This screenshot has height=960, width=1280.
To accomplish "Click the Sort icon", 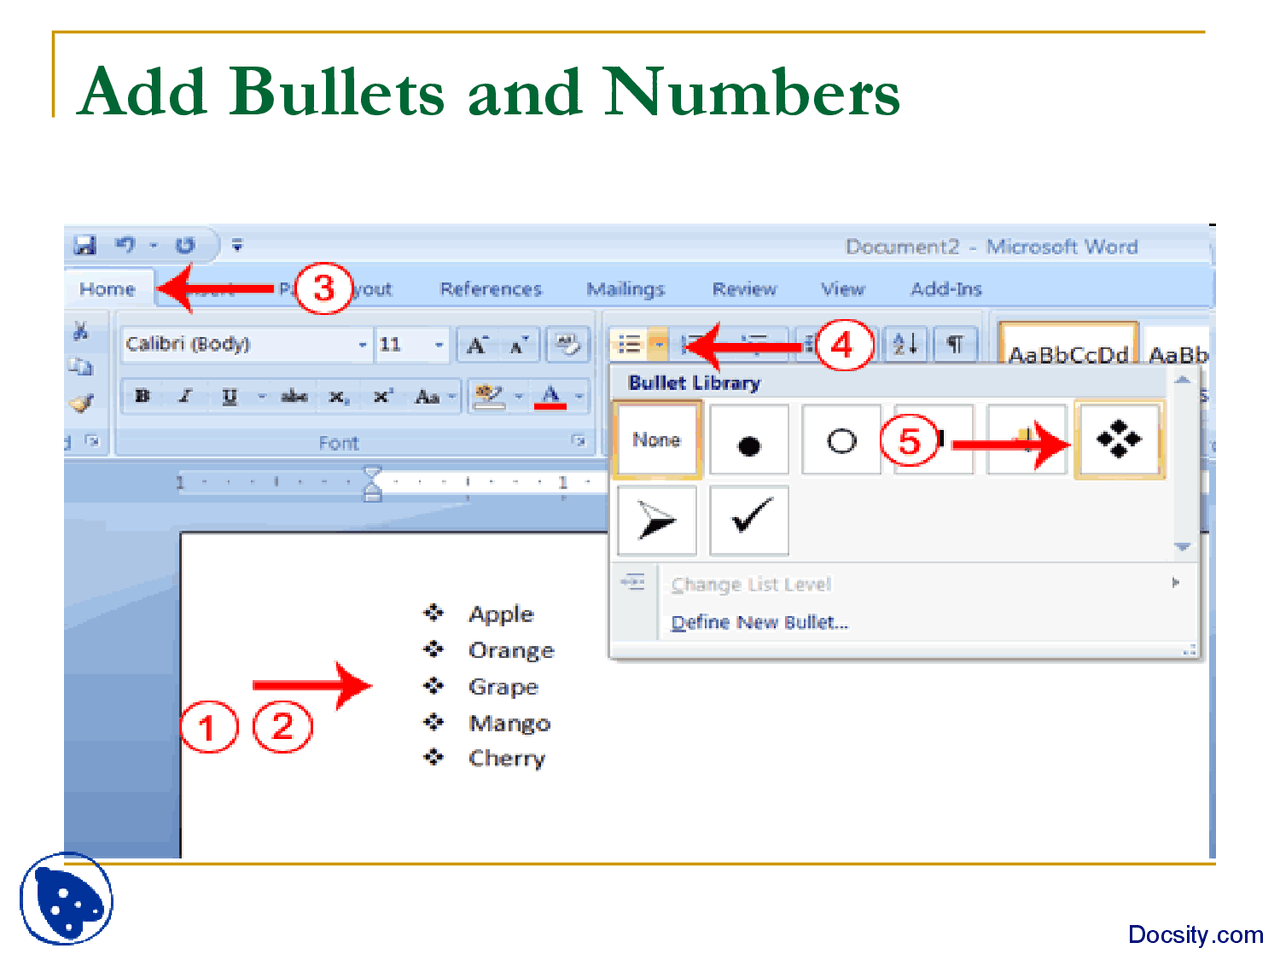I will pos(903,344).
